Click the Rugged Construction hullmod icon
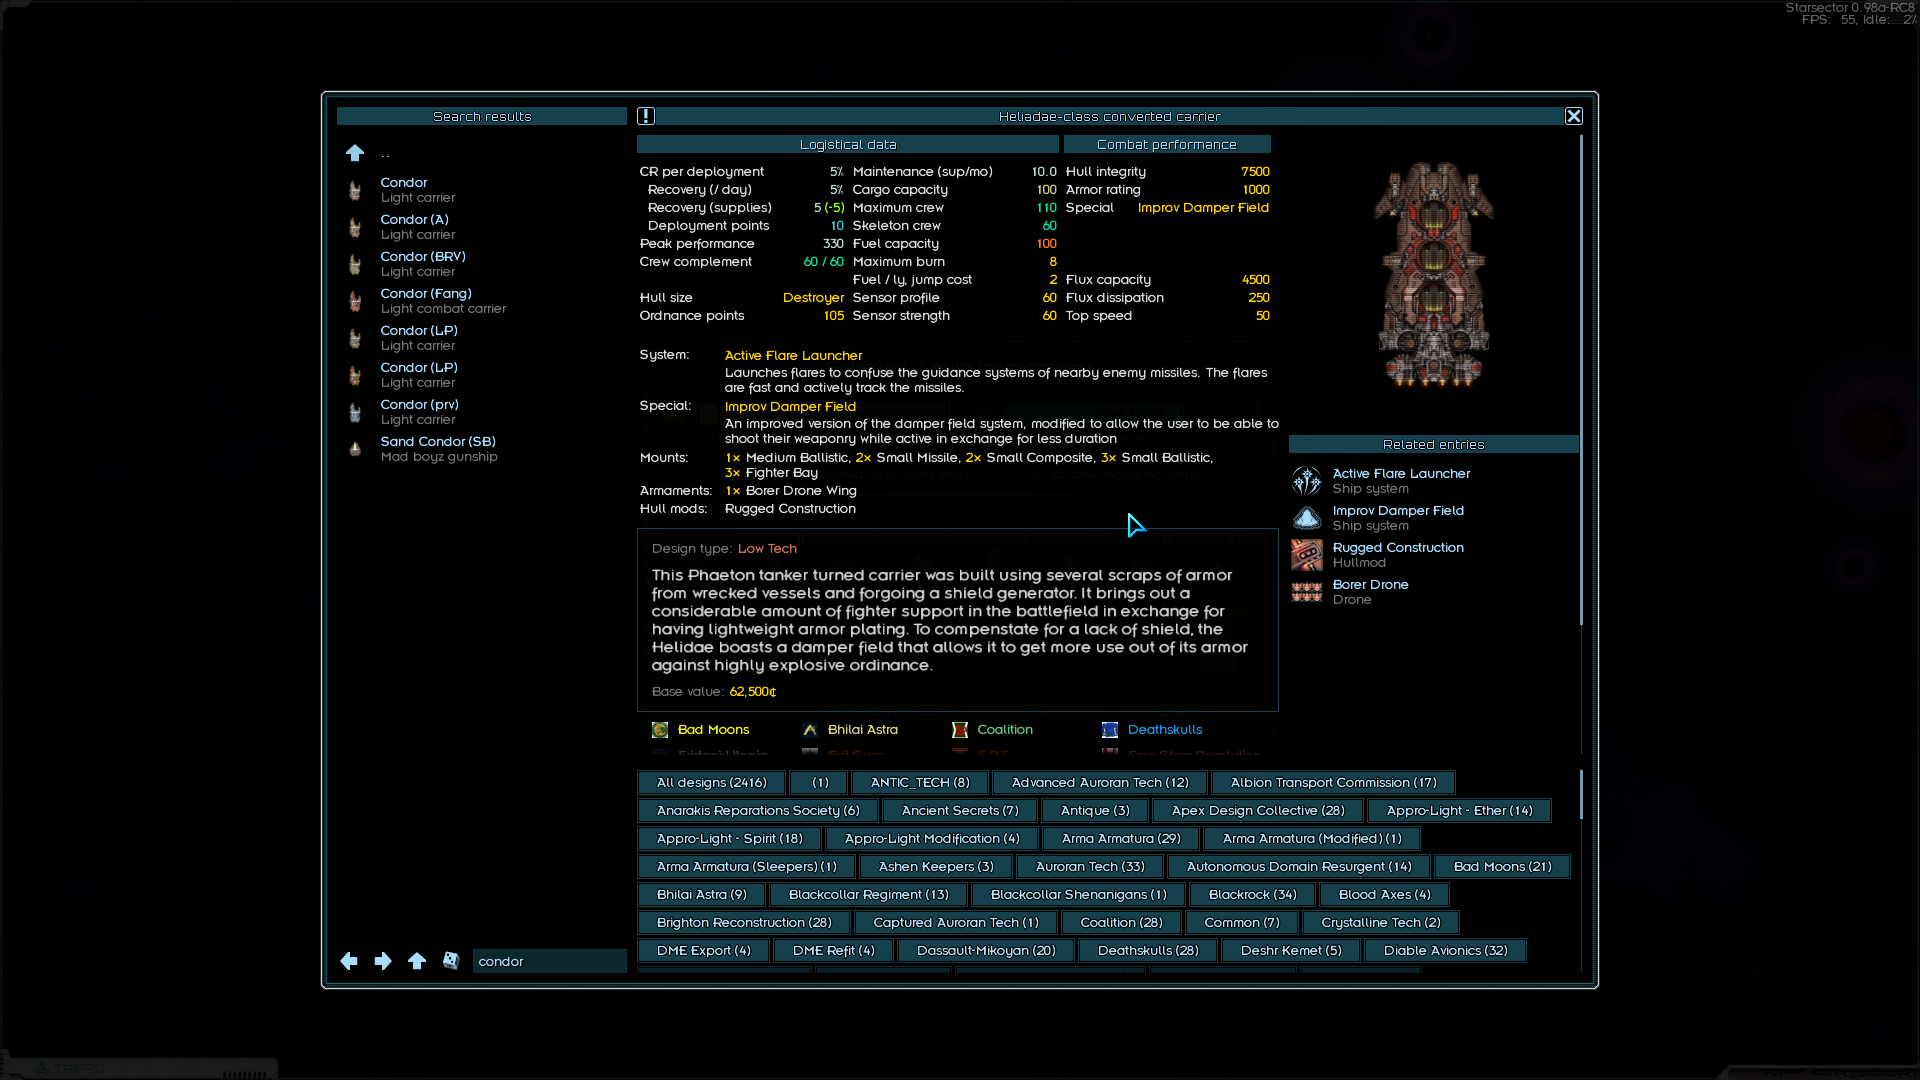The width and height of the screenshot is (1920, 1080). click(x=1307, y=555)
